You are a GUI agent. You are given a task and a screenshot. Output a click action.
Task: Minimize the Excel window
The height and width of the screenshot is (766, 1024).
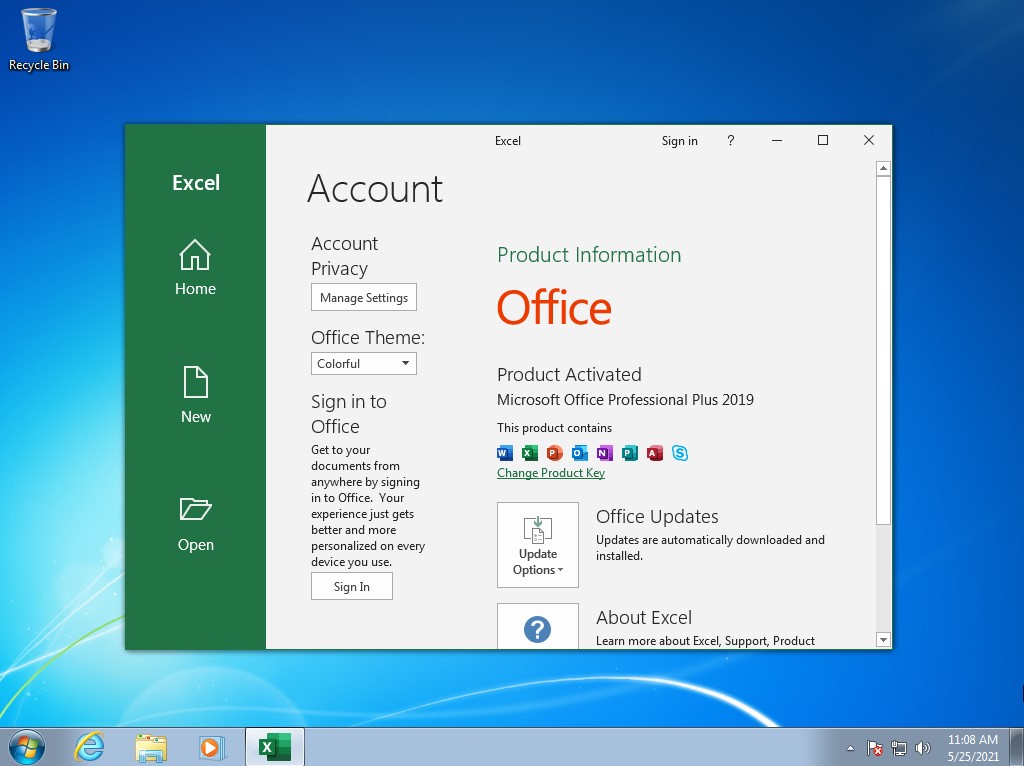click(x=776, y=140)
